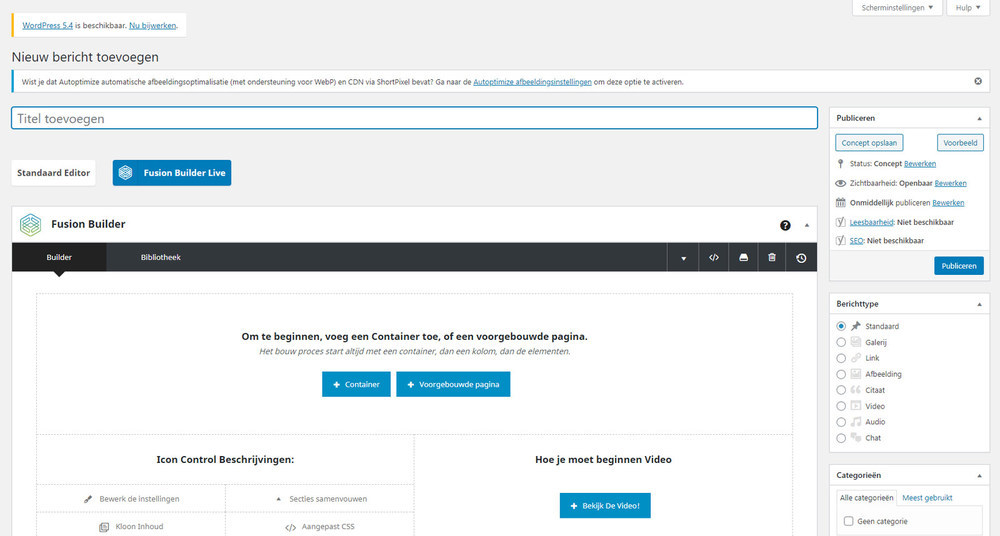Open the Scherminstellingen dropdown

[x=897, y=8]
